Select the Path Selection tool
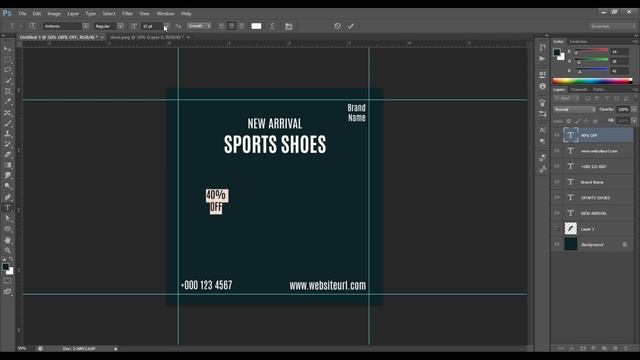 click(7, 218)
